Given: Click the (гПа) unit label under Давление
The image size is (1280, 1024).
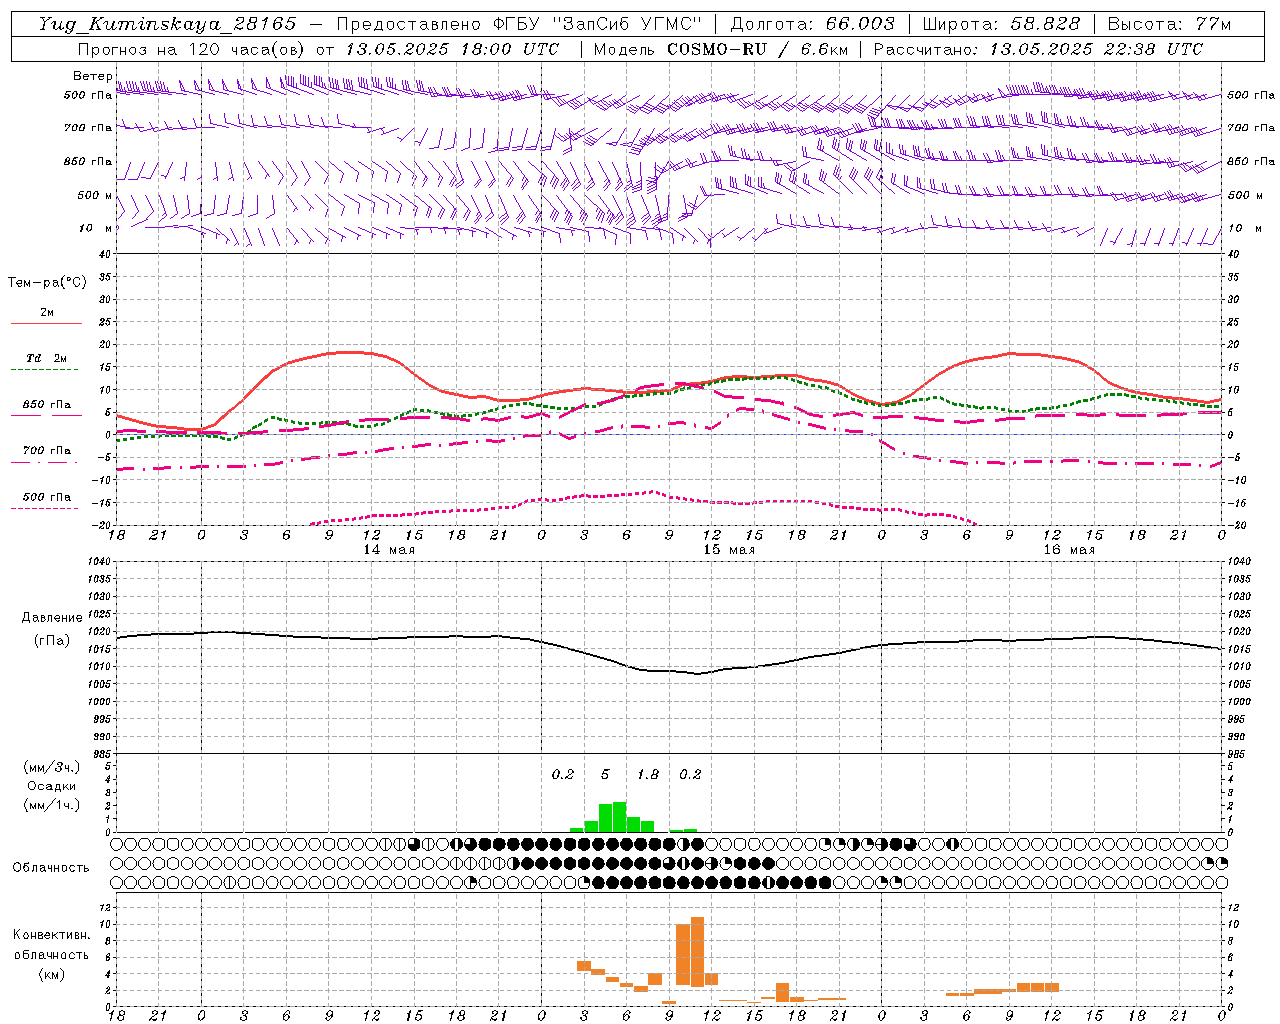Looking at the screenshot, I should [x=52, y=640].
